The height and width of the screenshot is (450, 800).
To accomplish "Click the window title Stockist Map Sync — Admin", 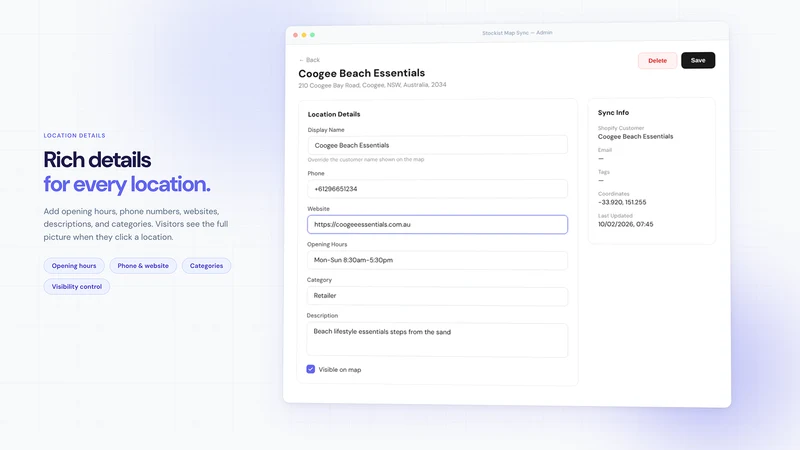I will pyautogui.click(x=517, y=33).
